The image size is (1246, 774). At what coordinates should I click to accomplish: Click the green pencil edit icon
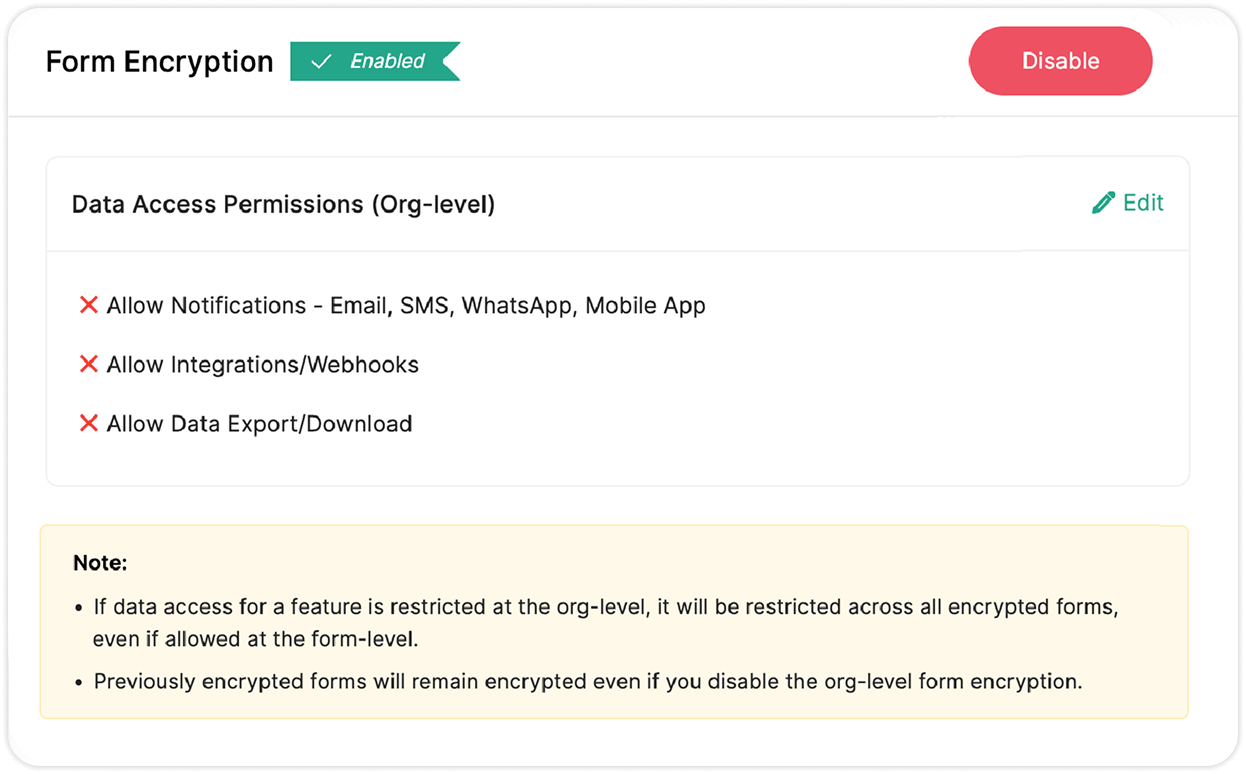pos(1103,203)
